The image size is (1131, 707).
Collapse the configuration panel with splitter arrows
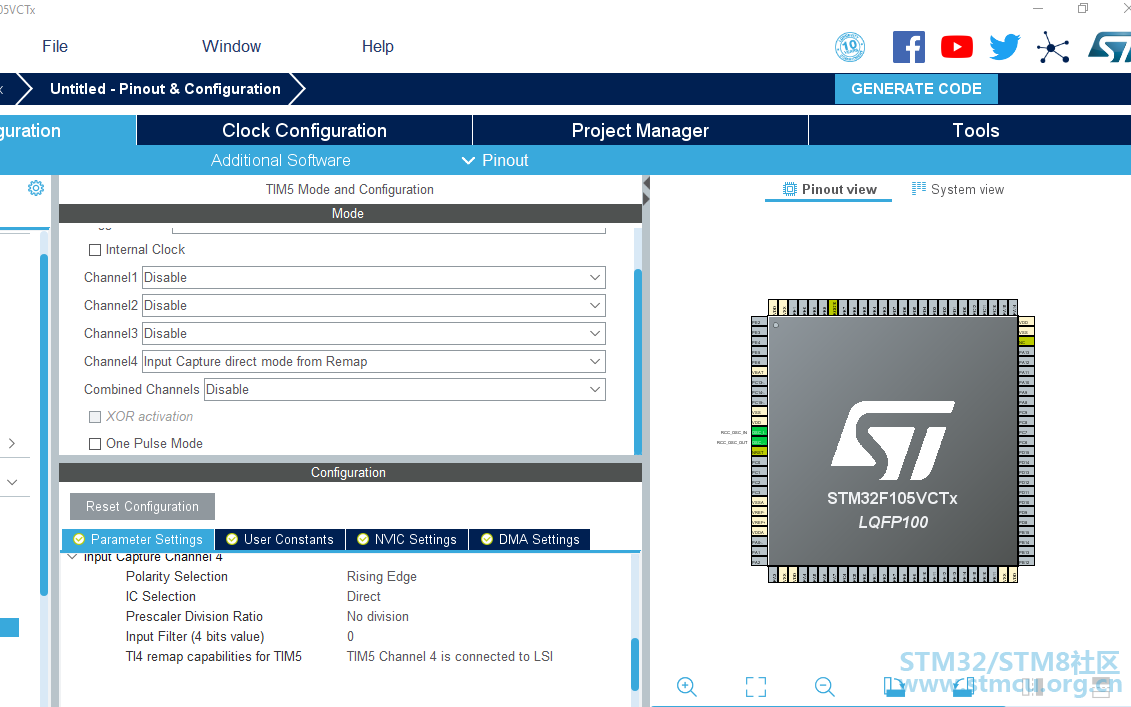[x=646, y=190]
